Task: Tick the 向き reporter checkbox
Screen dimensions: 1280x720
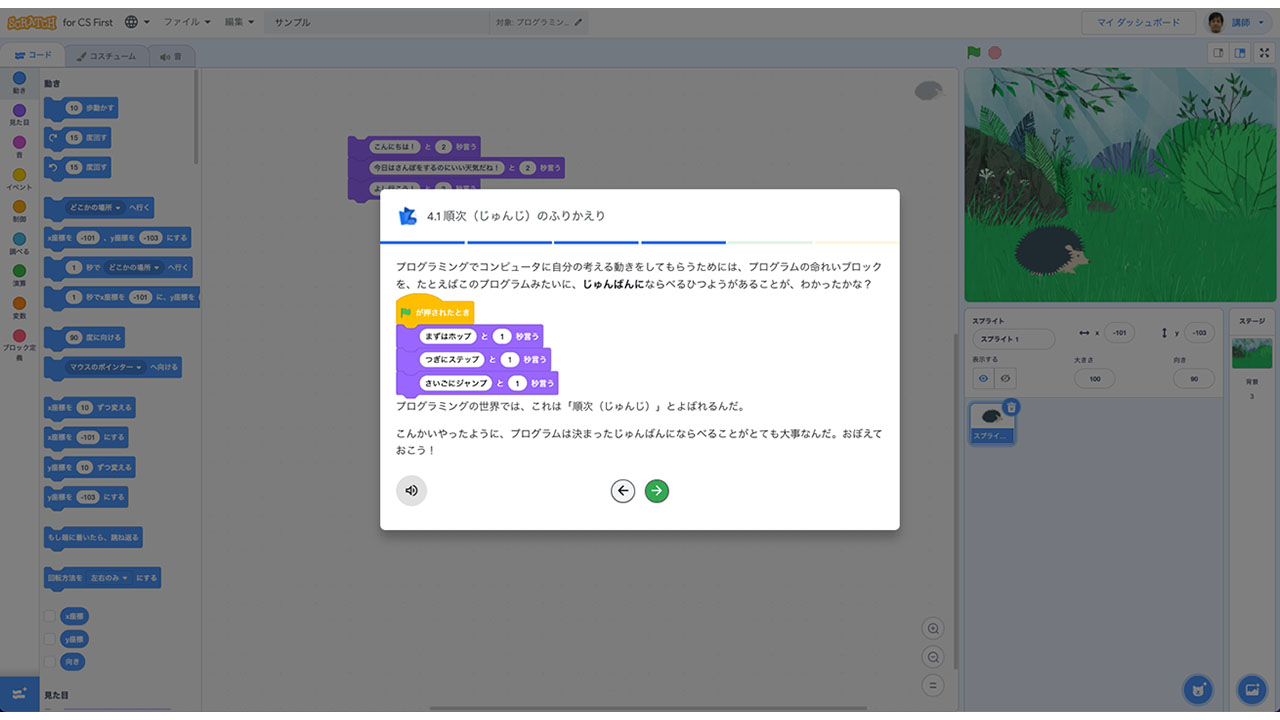Action: [49, 662]
